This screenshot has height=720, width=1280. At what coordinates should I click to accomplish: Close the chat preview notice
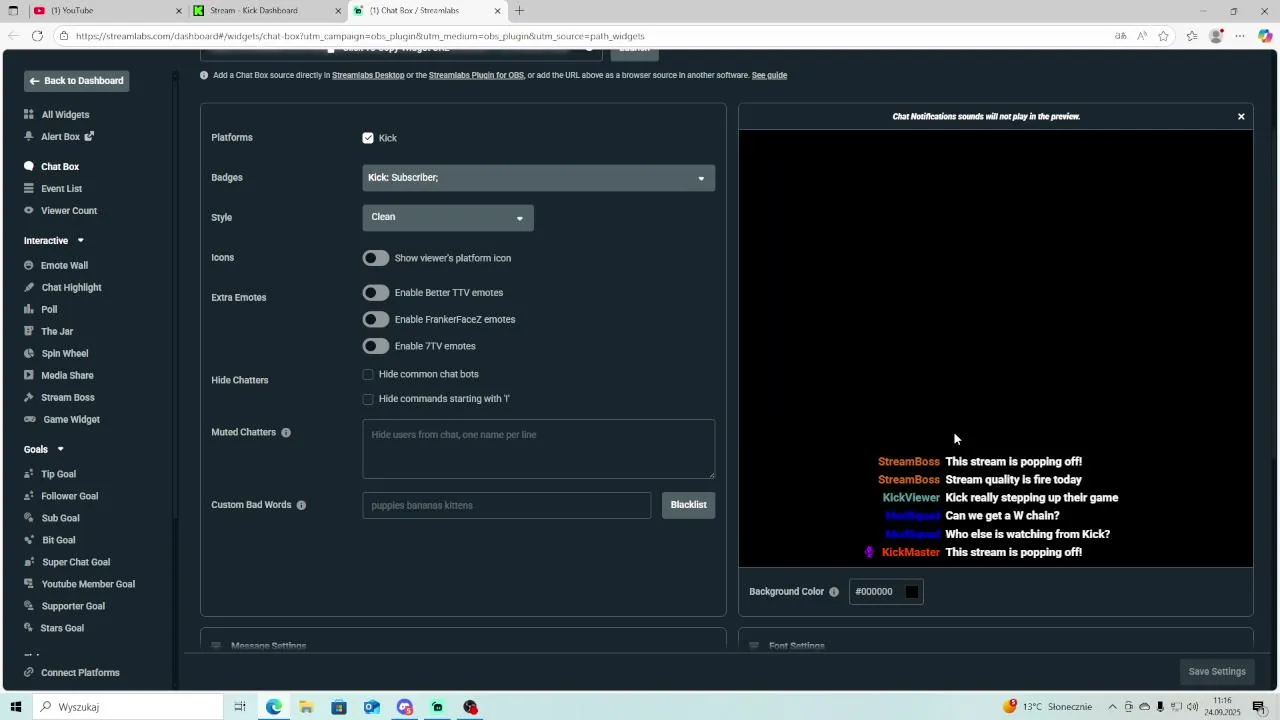point(1241,117)
